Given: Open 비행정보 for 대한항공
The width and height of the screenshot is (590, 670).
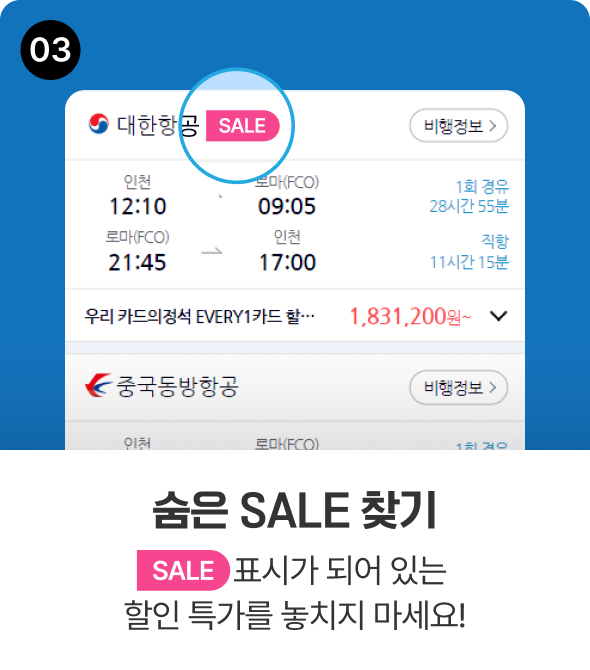Looking at the screenshot, I should (x=458, y=126).
